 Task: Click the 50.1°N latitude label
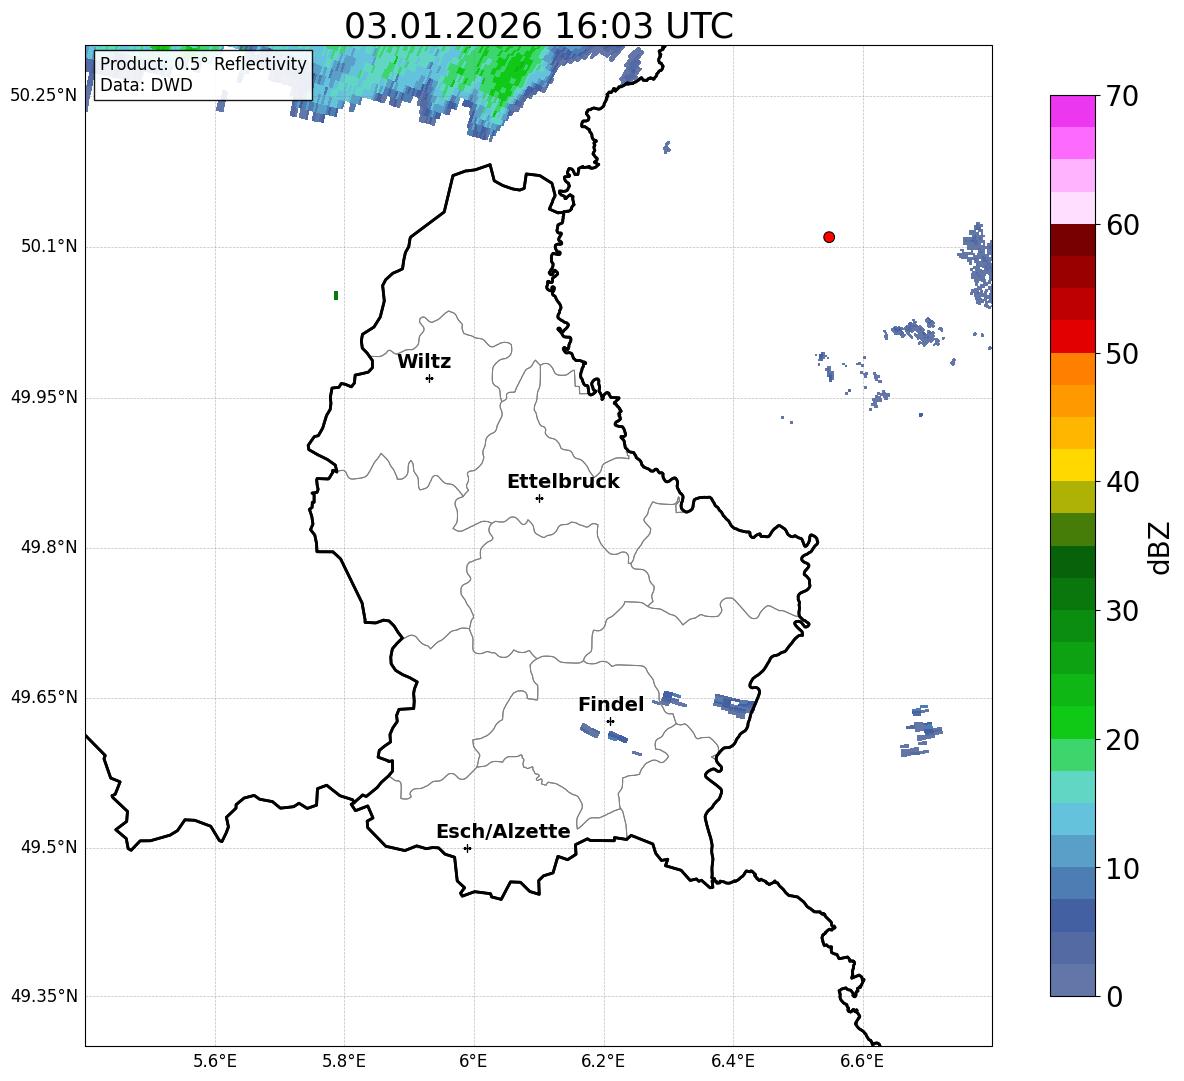[49, 246]
